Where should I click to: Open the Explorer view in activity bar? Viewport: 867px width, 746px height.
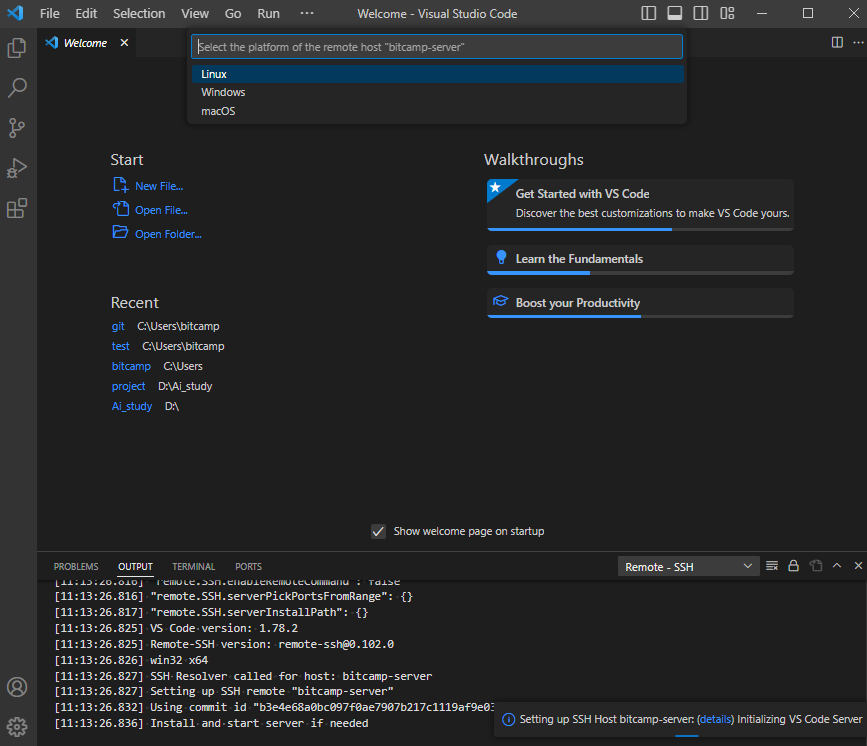pyautogui.click(x=17, y=48)
